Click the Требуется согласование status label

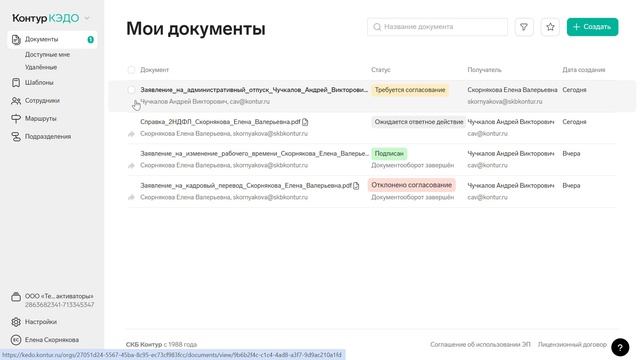410,90
